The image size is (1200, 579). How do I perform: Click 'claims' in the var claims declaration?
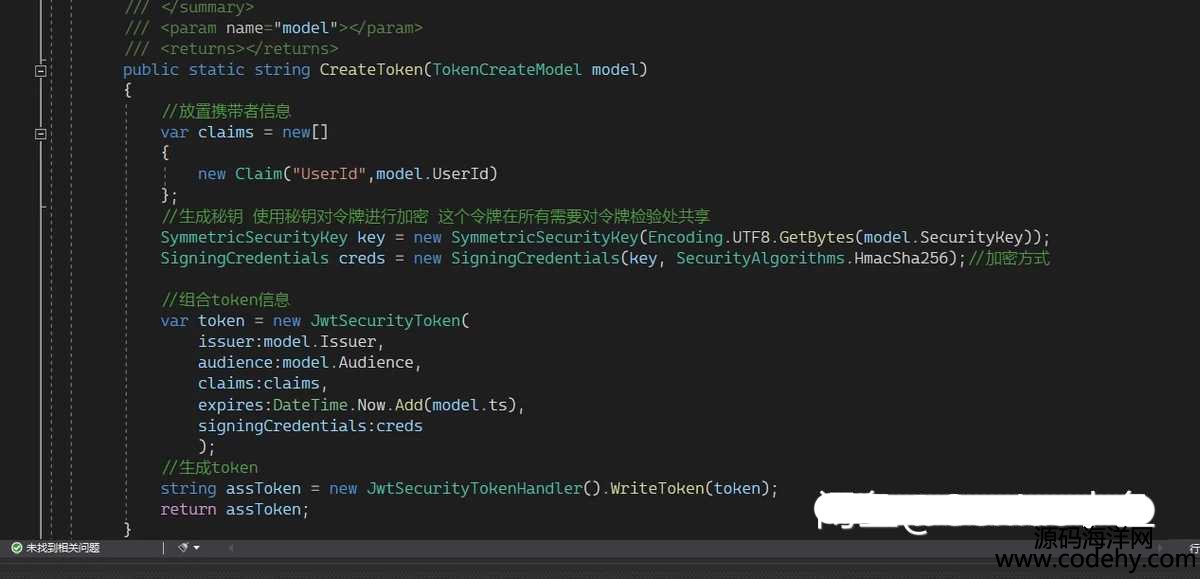tap(226, 132)
